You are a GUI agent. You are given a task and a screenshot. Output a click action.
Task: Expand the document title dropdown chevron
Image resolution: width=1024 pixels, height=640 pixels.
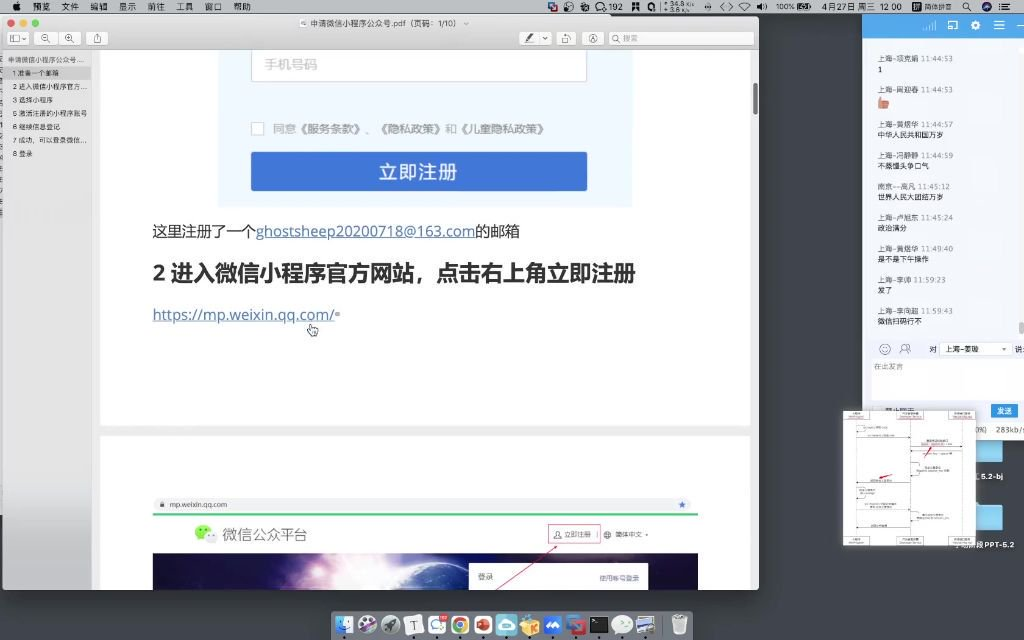click(466, 24)
